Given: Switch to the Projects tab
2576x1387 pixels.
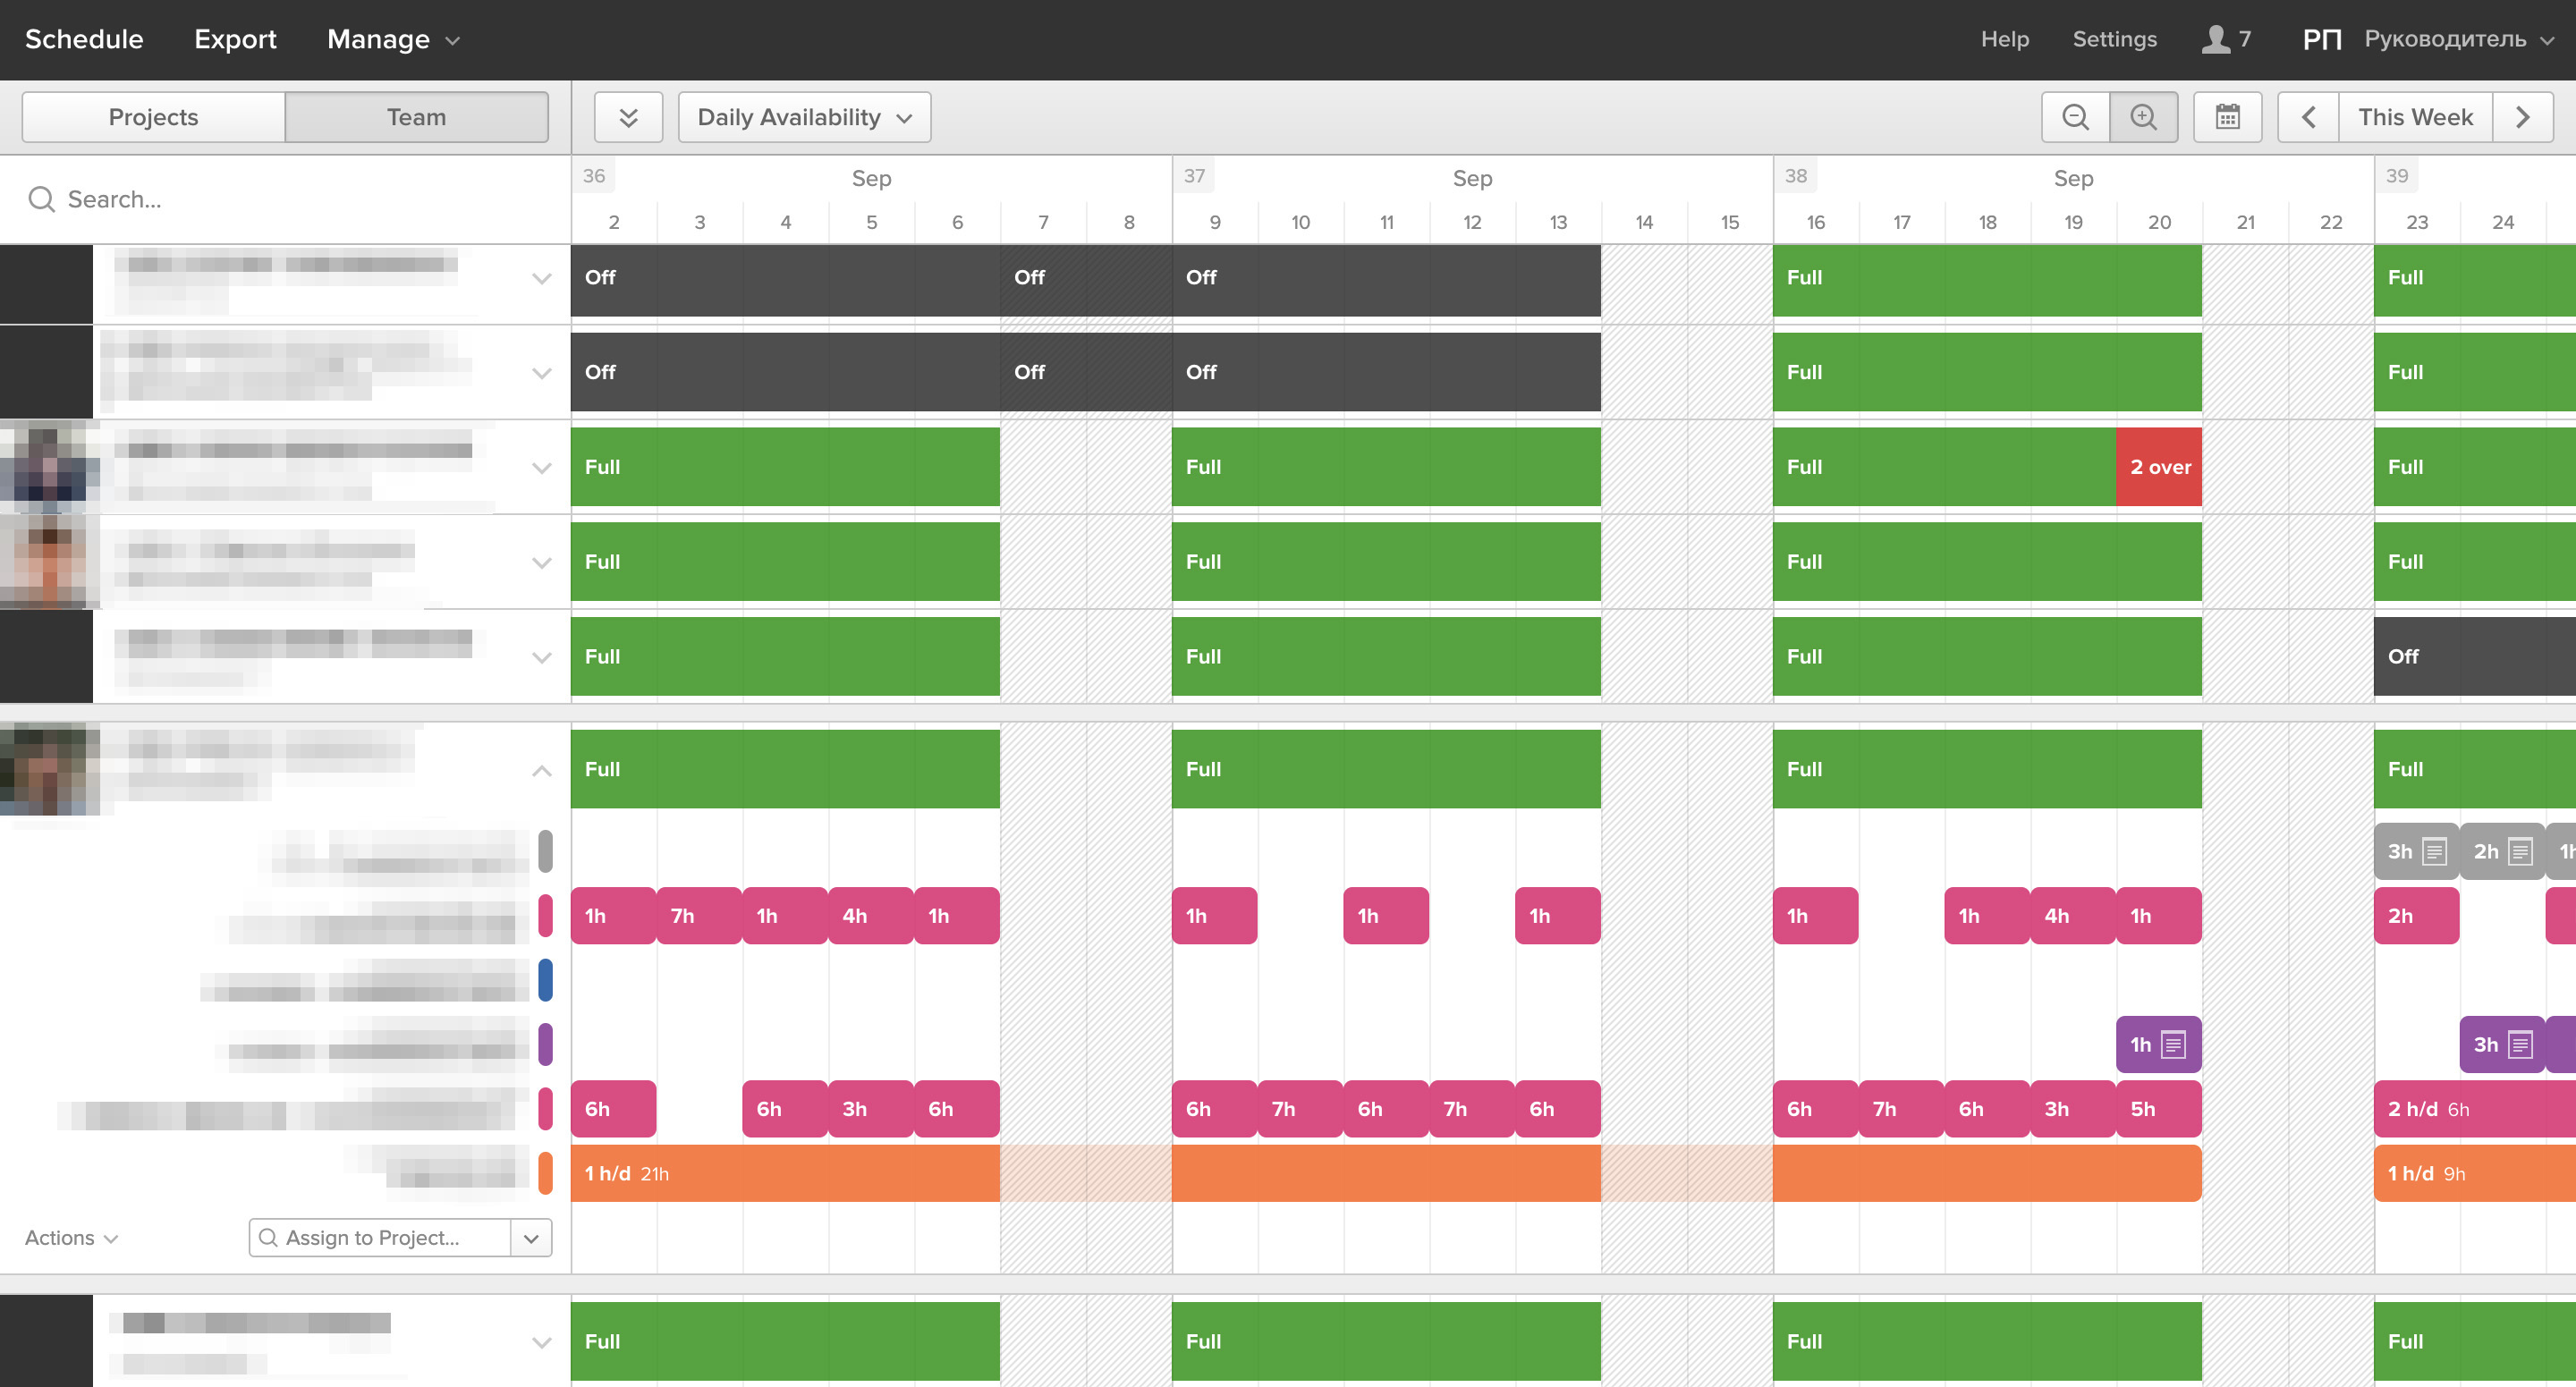Looking at the screenshot, I should point(152,116).
